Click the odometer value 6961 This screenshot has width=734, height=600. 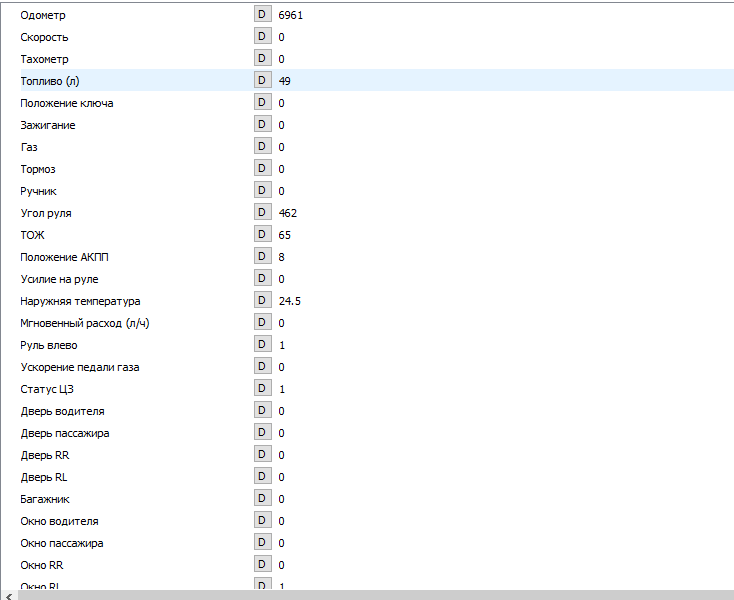click(291, 16)
